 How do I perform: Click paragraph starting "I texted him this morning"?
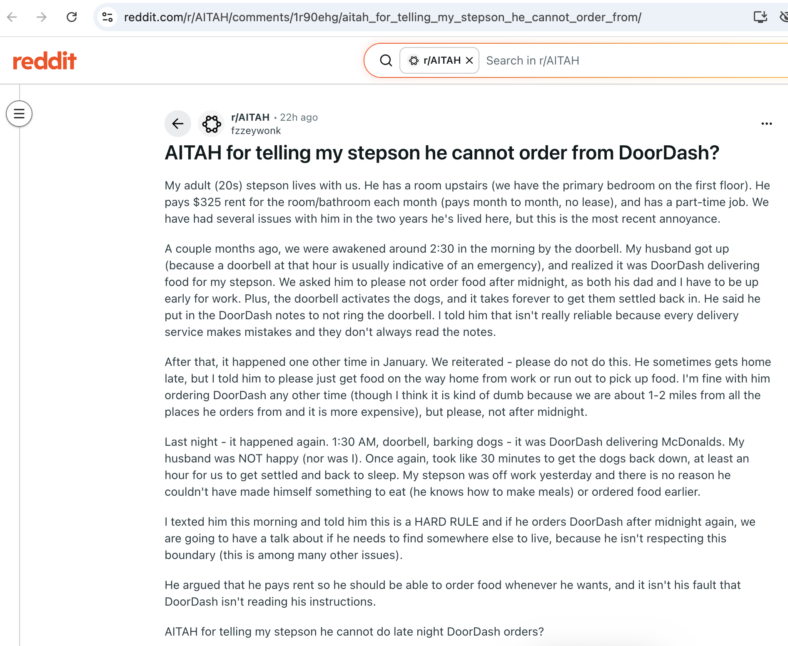460,538
